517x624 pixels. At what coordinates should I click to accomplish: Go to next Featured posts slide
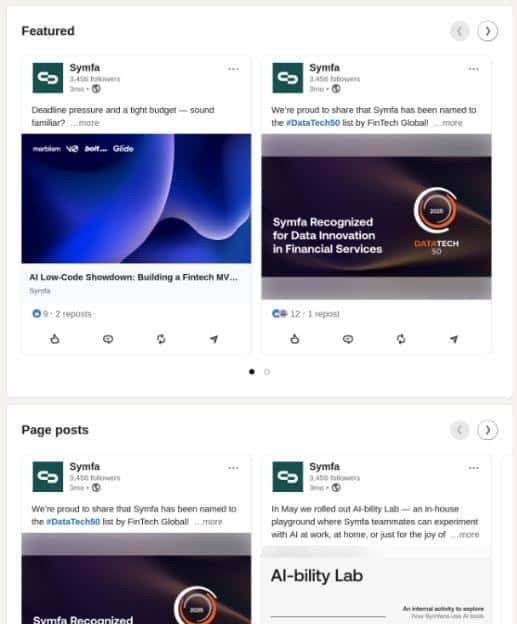[488, 31]
